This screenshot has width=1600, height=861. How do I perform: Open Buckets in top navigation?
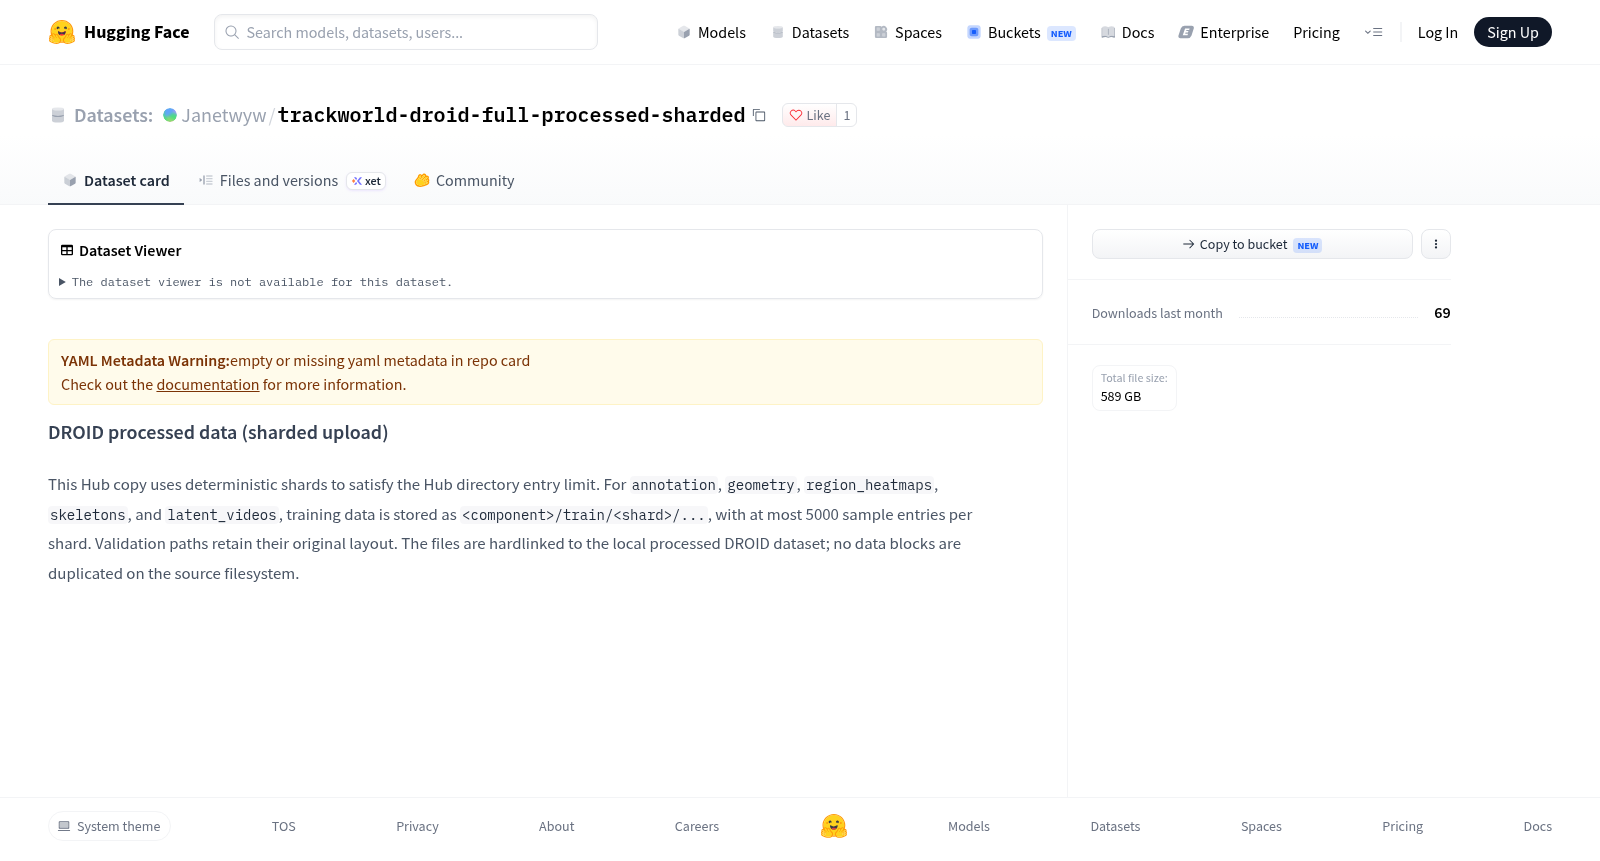[1021, 32]
